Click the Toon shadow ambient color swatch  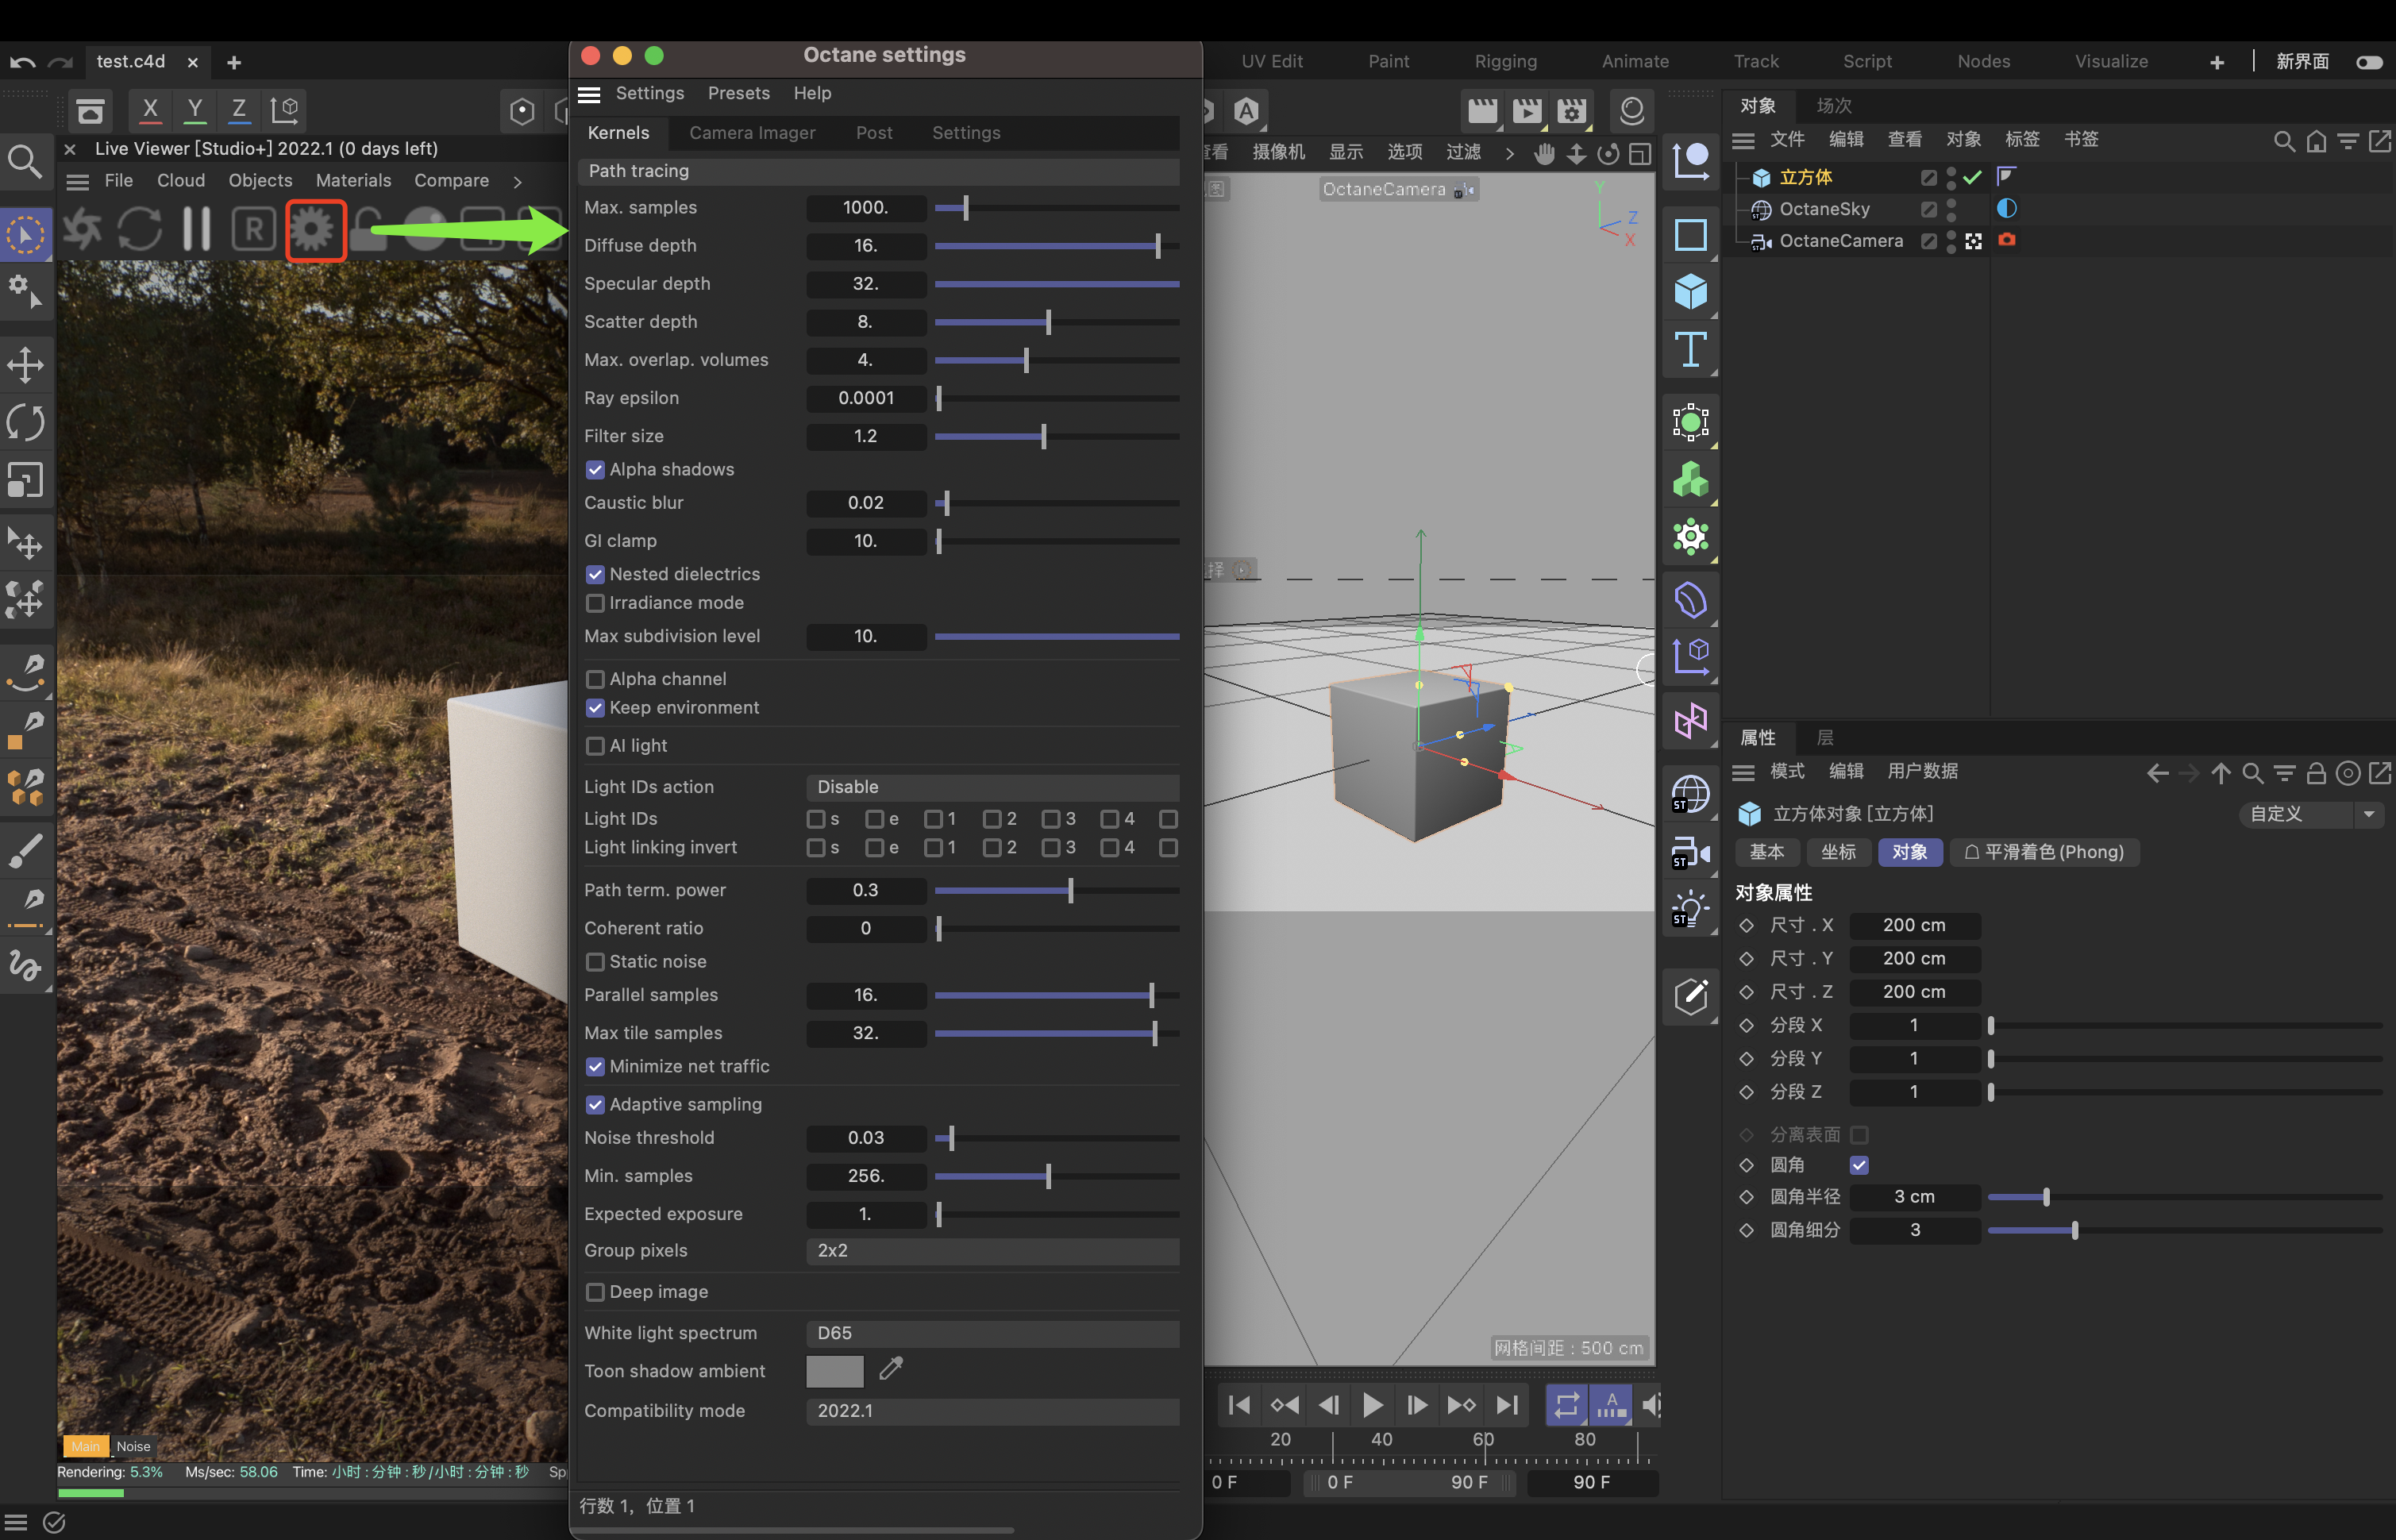[x=834, y=1371]
